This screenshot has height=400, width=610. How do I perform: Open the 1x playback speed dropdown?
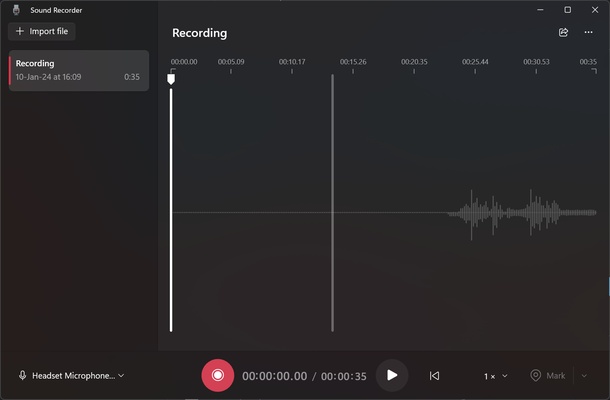(496, 376)
